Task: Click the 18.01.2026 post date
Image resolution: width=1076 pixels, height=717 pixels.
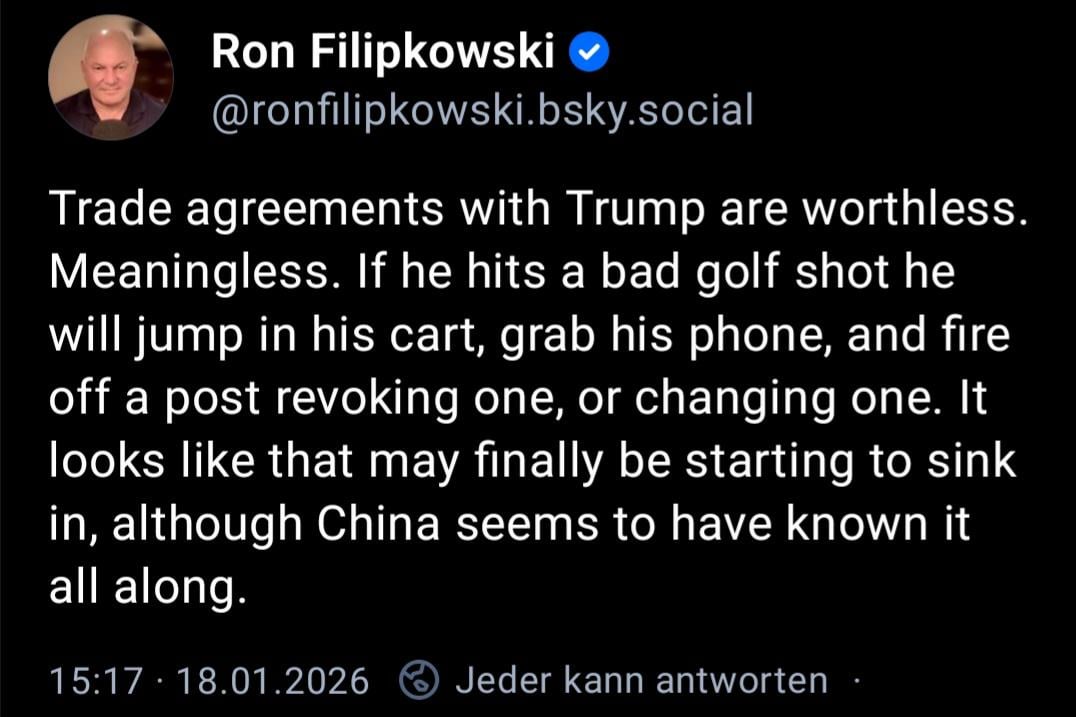Action: click(273, 682)
